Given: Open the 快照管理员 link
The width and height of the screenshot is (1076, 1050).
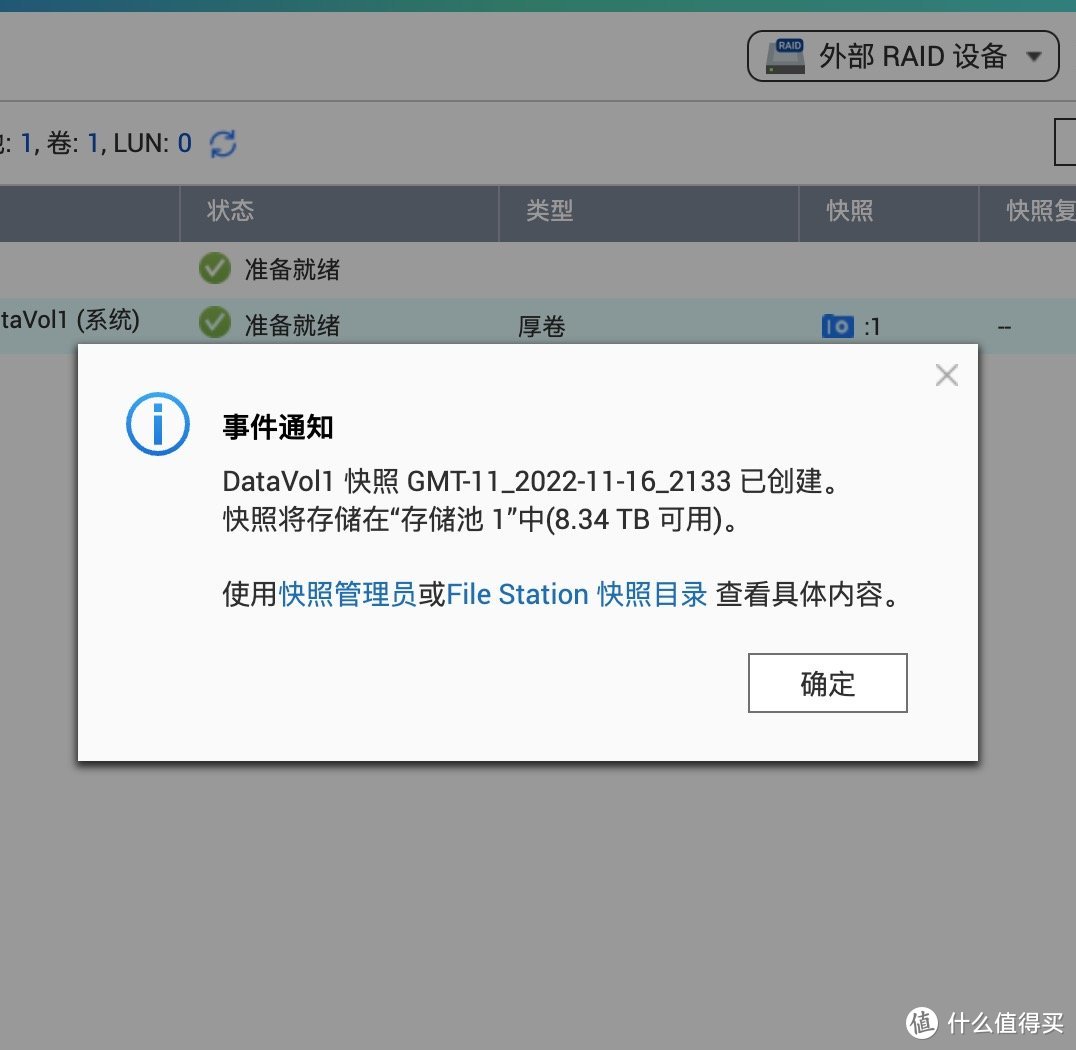Looking at the screenshot, I should [x=346, y=594].
